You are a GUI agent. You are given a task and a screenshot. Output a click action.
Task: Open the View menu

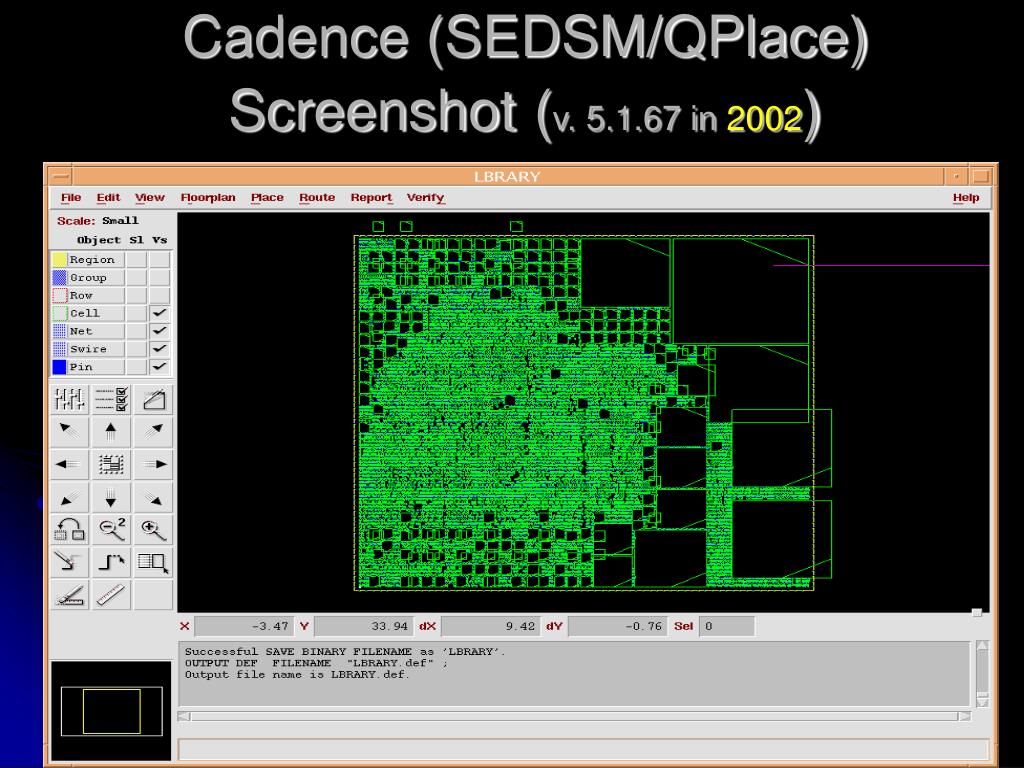point(150,197)
